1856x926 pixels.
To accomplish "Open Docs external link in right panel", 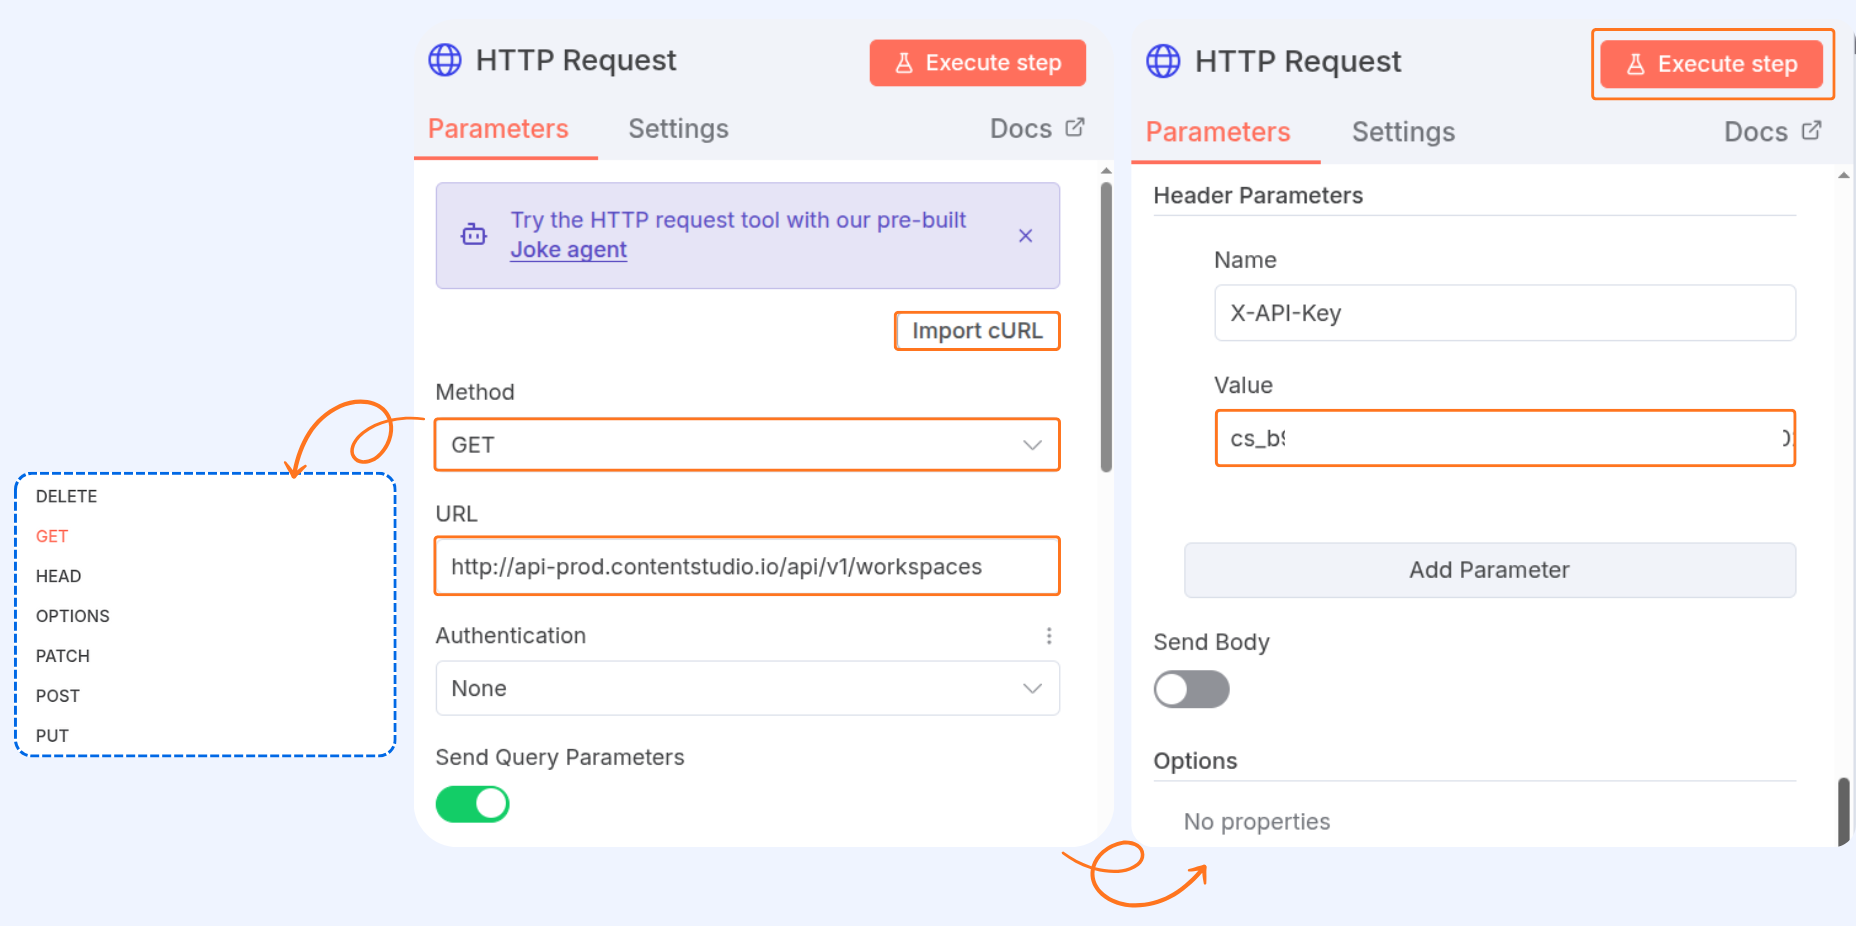I will [x=1772, y=132].
